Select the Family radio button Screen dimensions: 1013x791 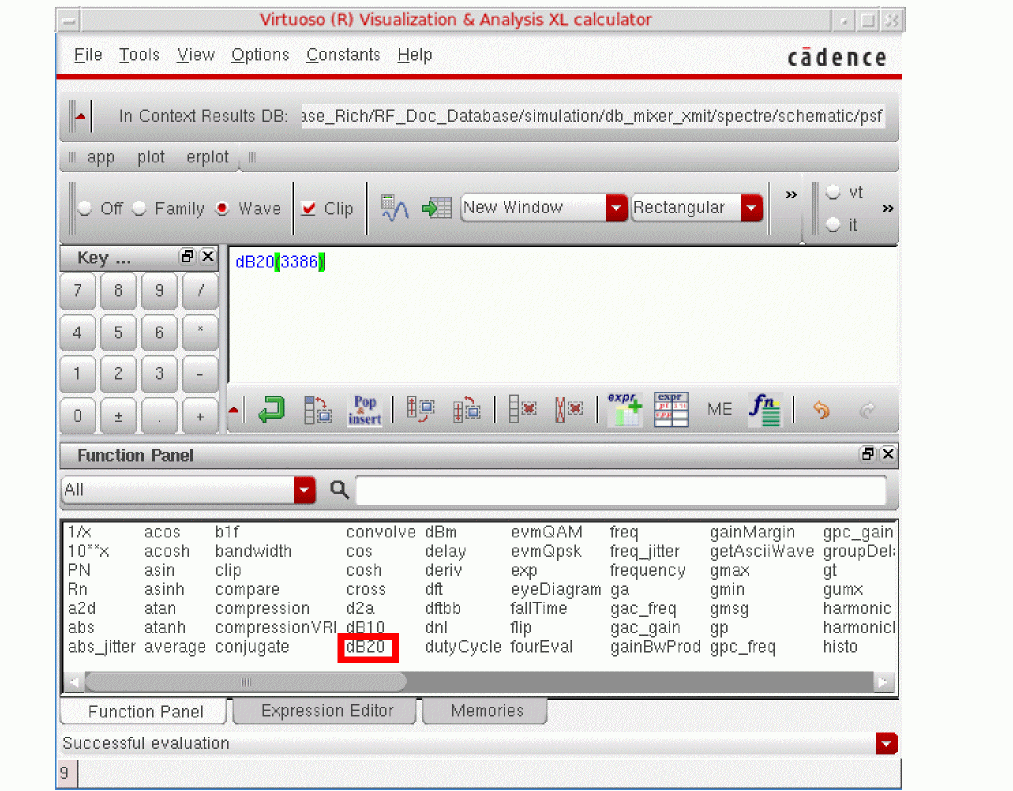tap(140, 209)
